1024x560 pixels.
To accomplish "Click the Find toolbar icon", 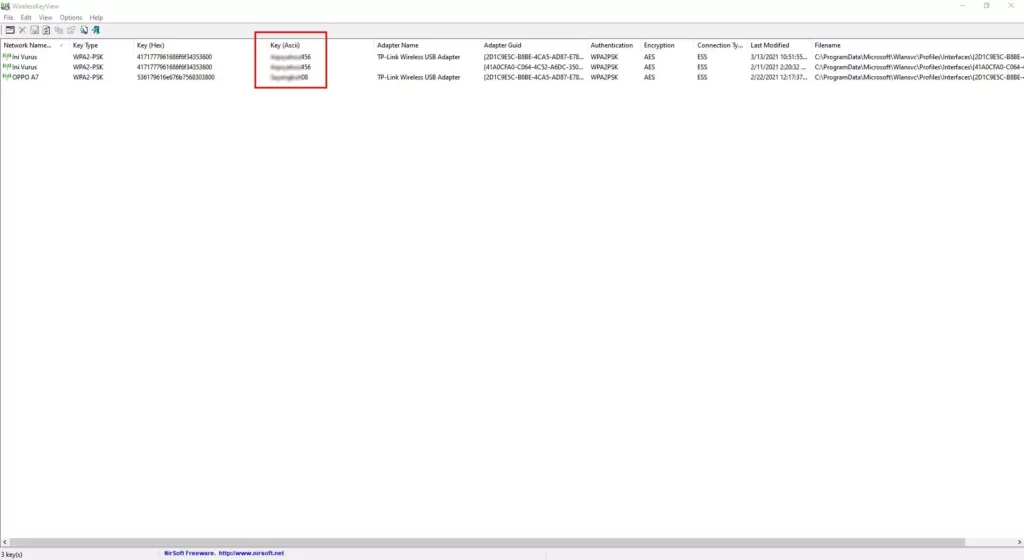I will (x=84, y=30).
